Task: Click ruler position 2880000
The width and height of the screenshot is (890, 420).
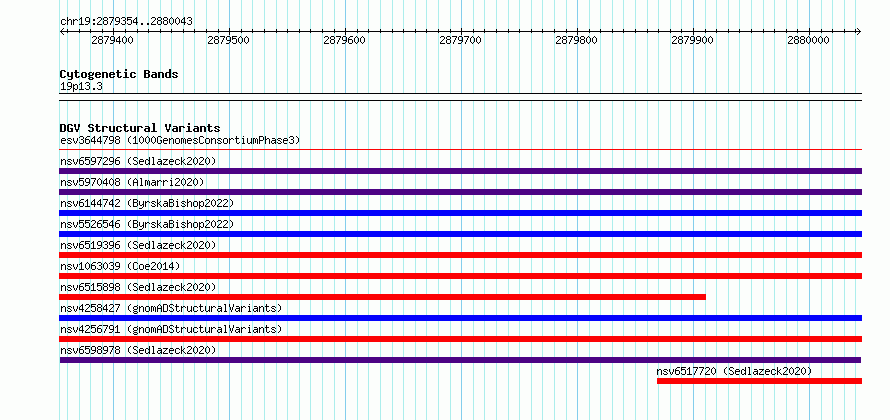Action: click(x=809, y=40)
